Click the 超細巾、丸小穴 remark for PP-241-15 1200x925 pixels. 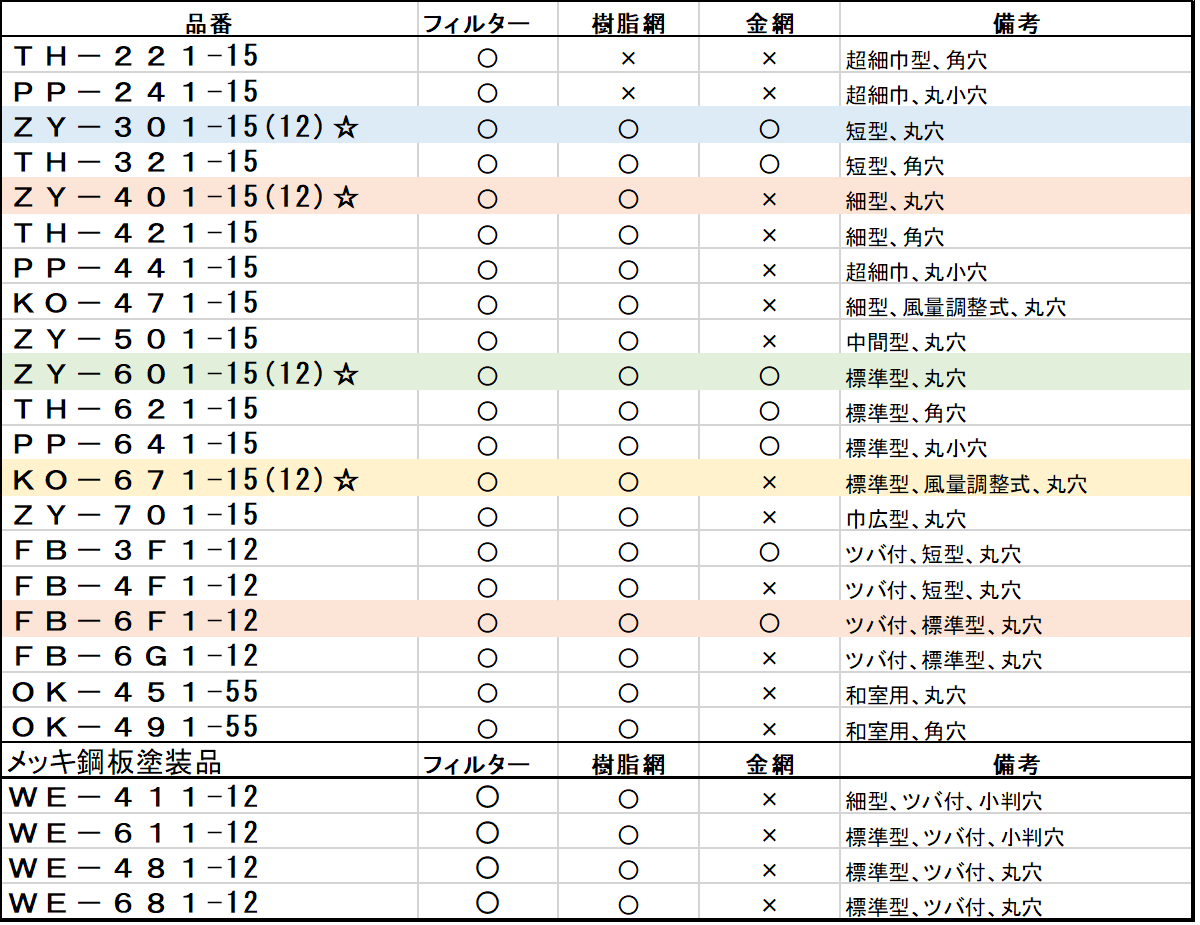click(x=916, y=96)
